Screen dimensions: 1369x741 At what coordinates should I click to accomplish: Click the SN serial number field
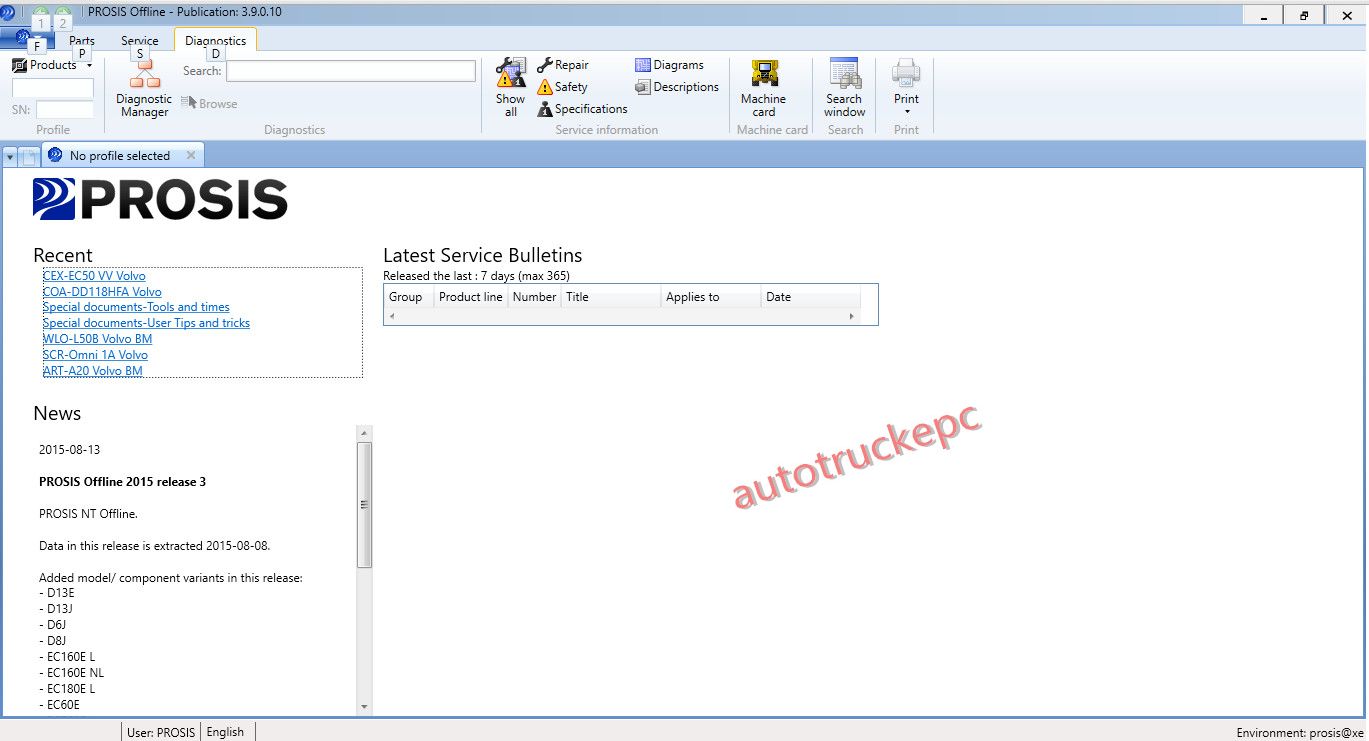tap(65, 110)
